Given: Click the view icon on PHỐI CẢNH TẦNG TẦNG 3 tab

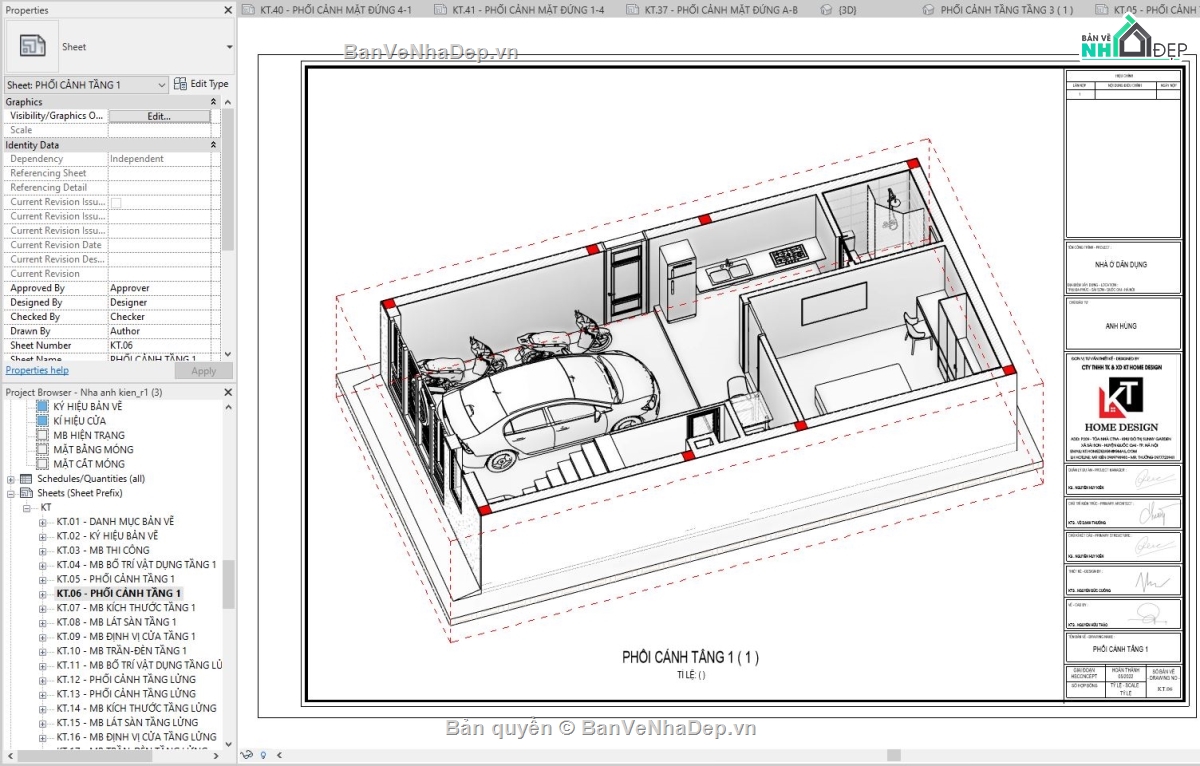Looking at the screenshot, I should [x=926, y=10].
